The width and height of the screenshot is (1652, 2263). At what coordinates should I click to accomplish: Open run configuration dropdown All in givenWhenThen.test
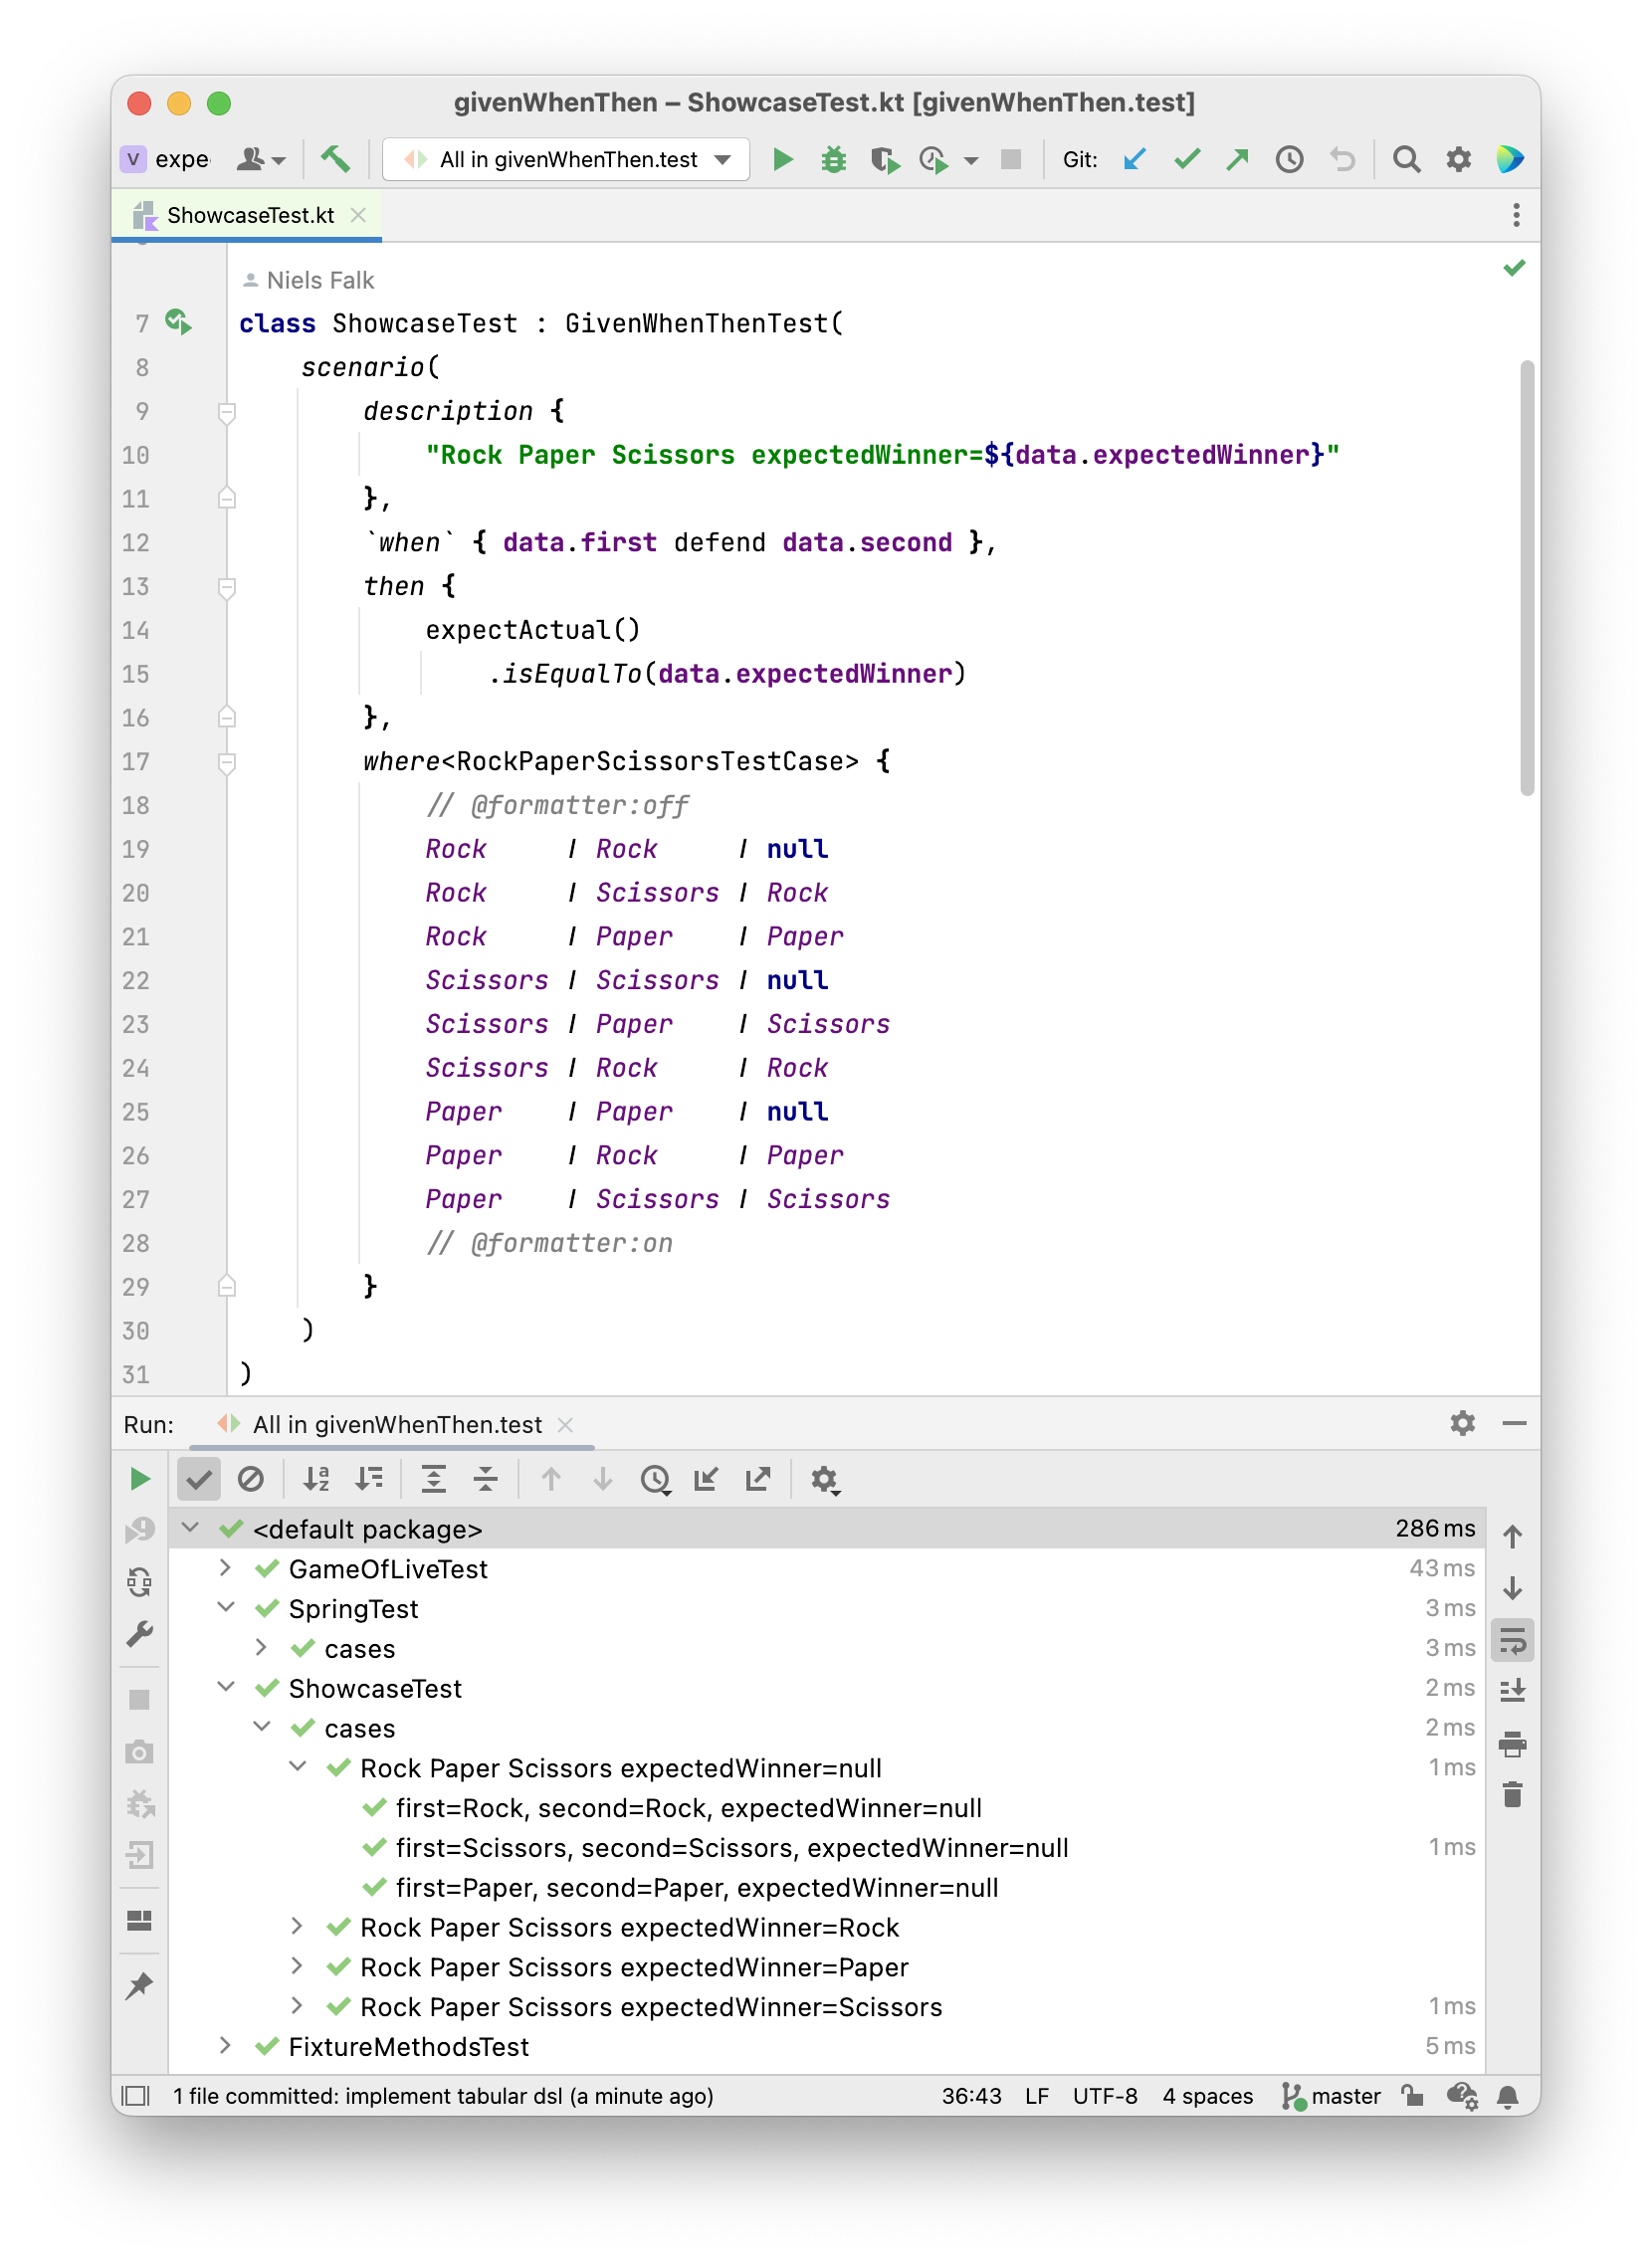click(x=567, y=159)
